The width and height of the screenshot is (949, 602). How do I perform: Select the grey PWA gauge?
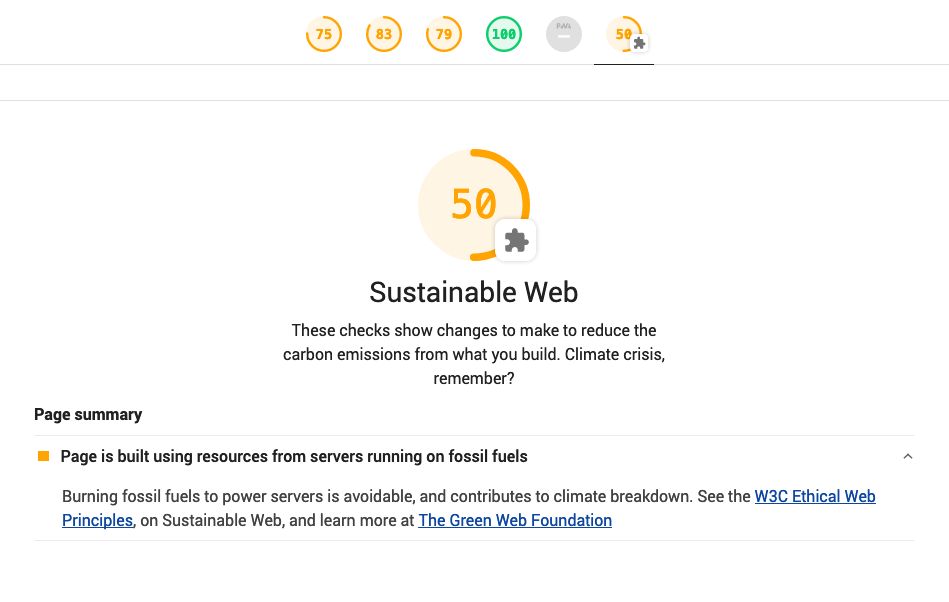point(563,34)
